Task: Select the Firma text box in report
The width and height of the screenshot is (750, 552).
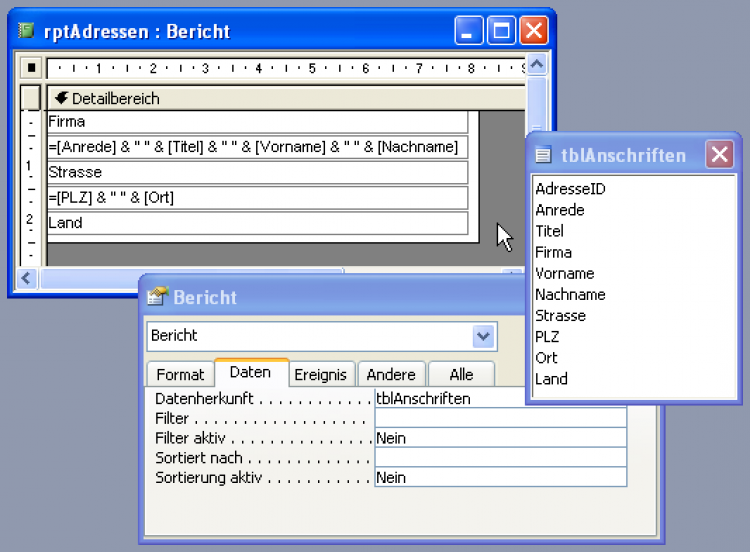Action: pyautogui.click(x=257, y=122)
